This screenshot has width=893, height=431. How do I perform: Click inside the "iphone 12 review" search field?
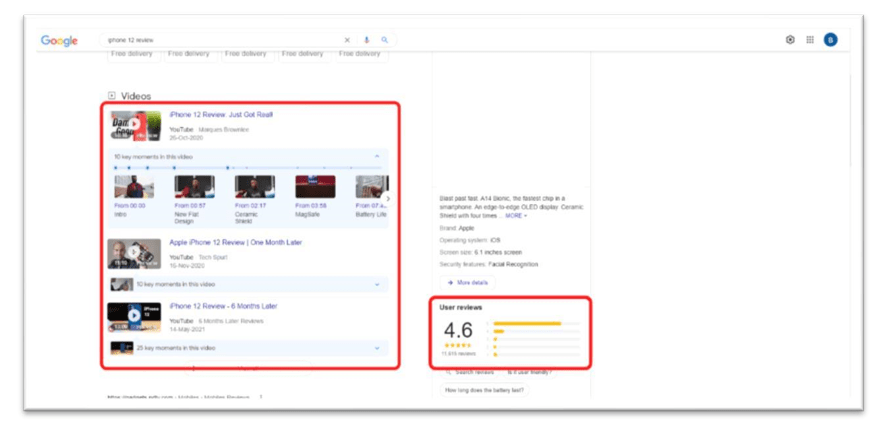tap(222, 40)
